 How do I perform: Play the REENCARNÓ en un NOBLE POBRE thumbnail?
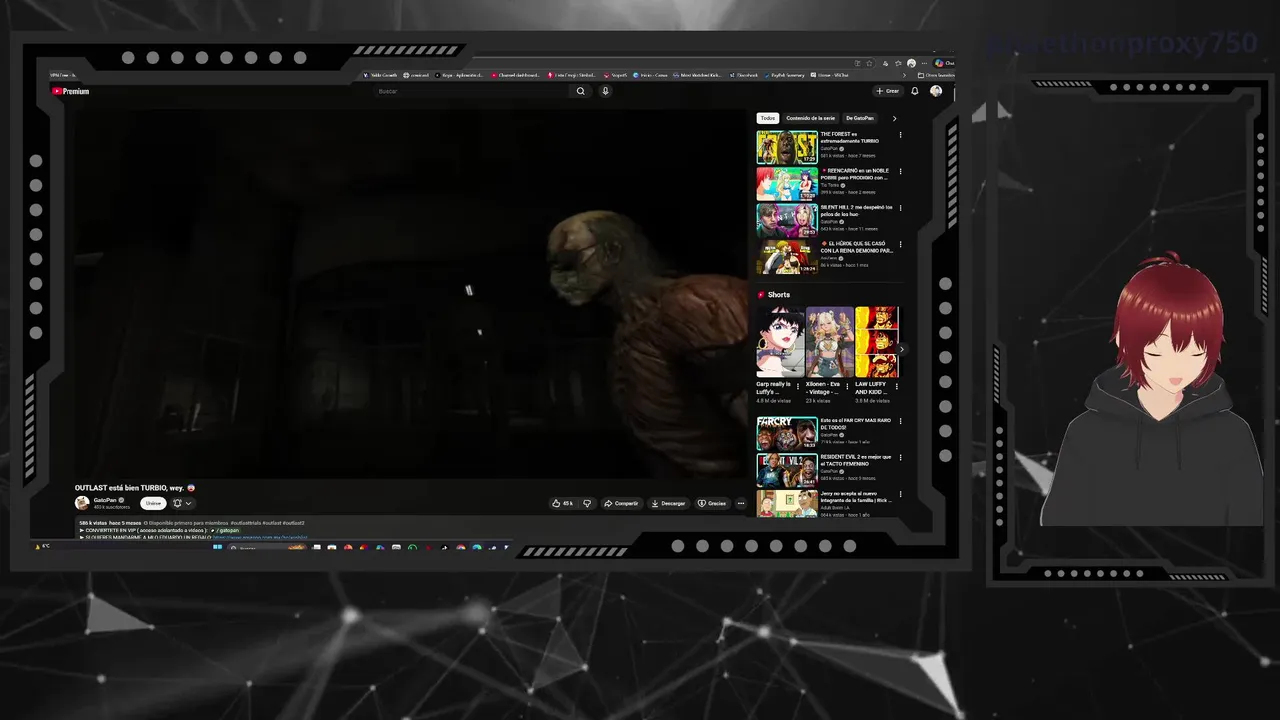(x=787, y=183)
